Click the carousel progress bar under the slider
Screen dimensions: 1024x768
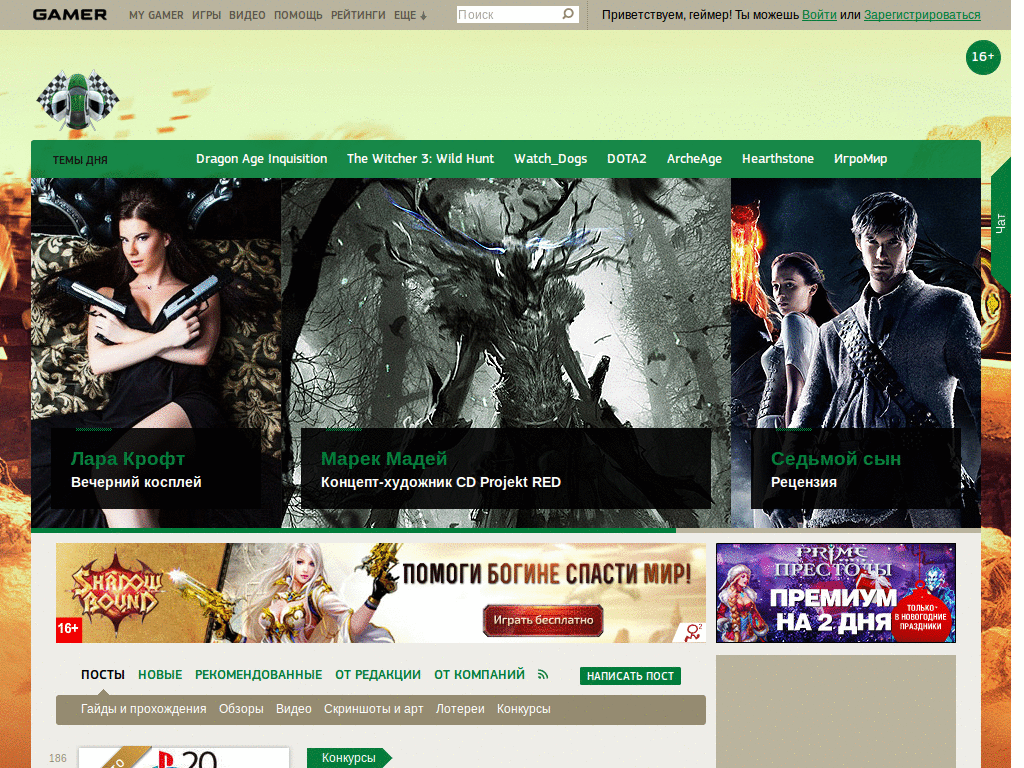click(505, 530)
